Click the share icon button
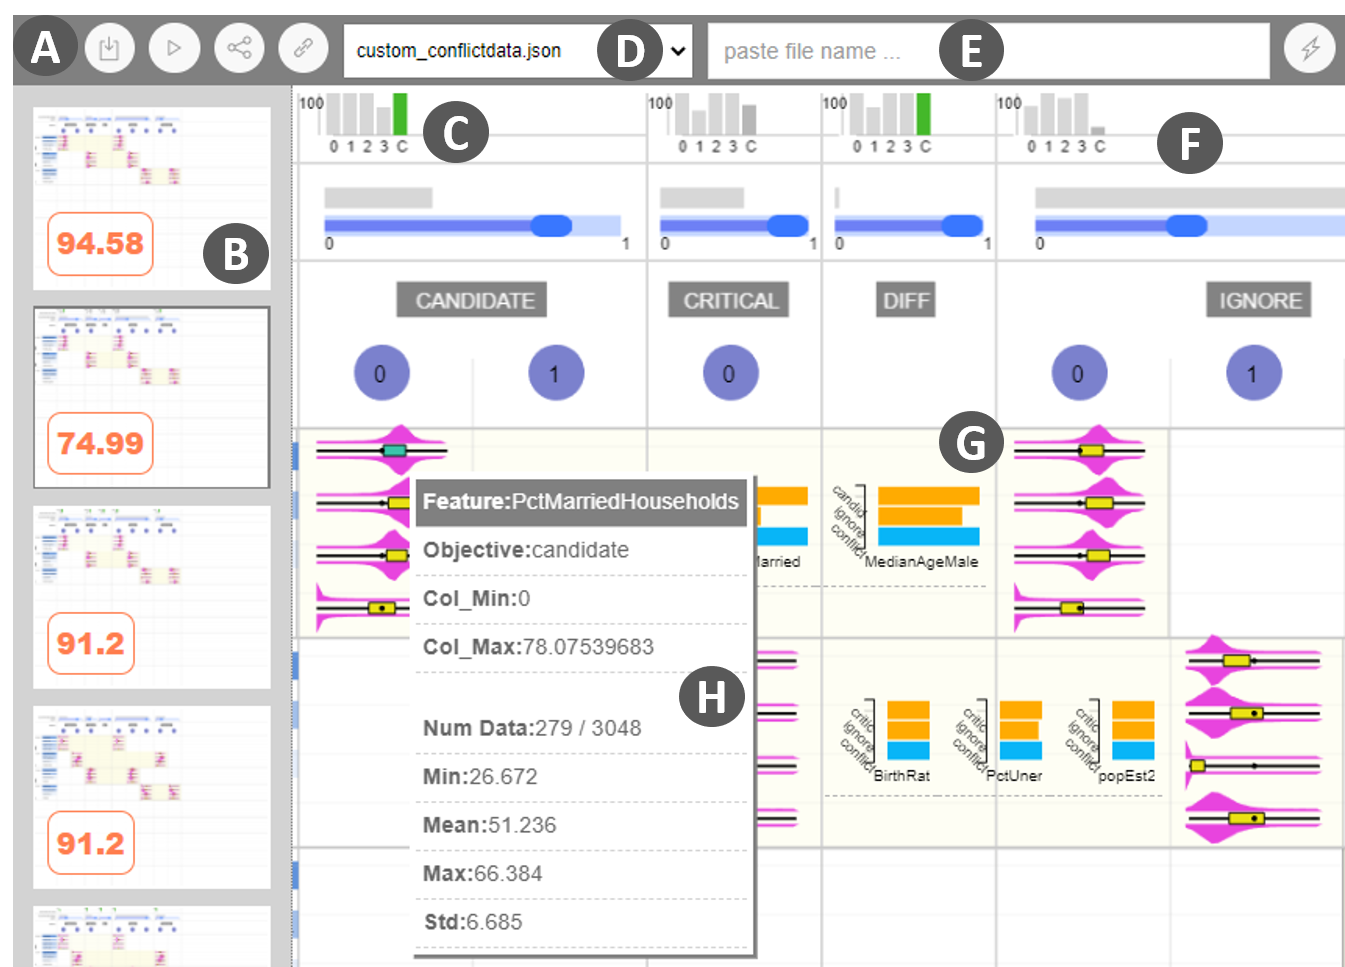This screenshot has height=967, width=1345. (239, 48)
